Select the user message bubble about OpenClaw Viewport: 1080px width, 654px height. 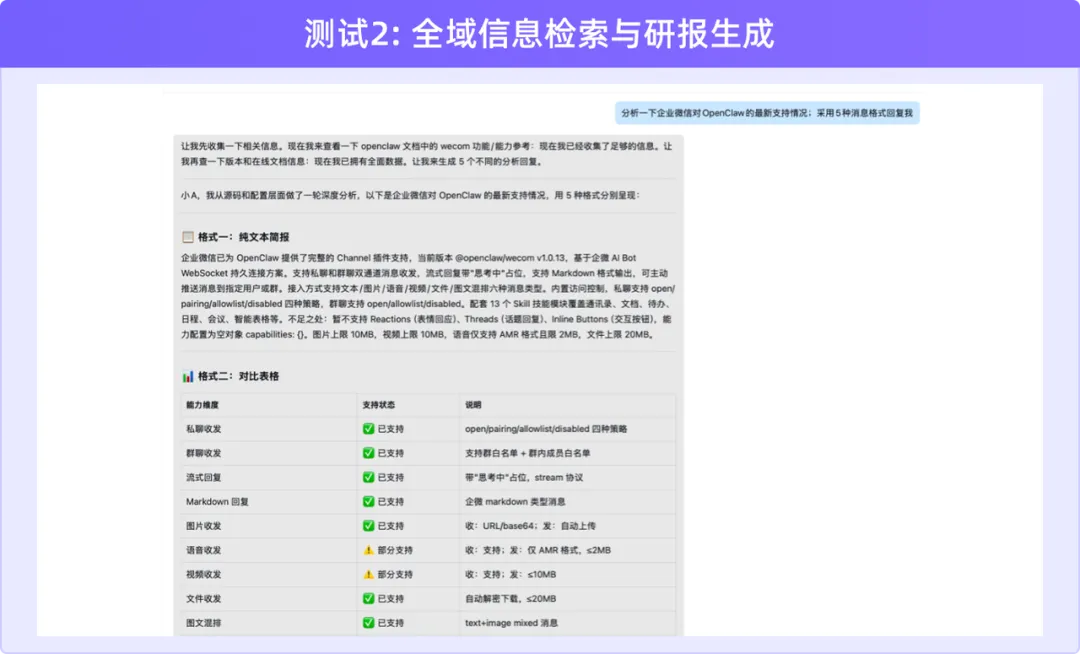(x=767, y=113)
